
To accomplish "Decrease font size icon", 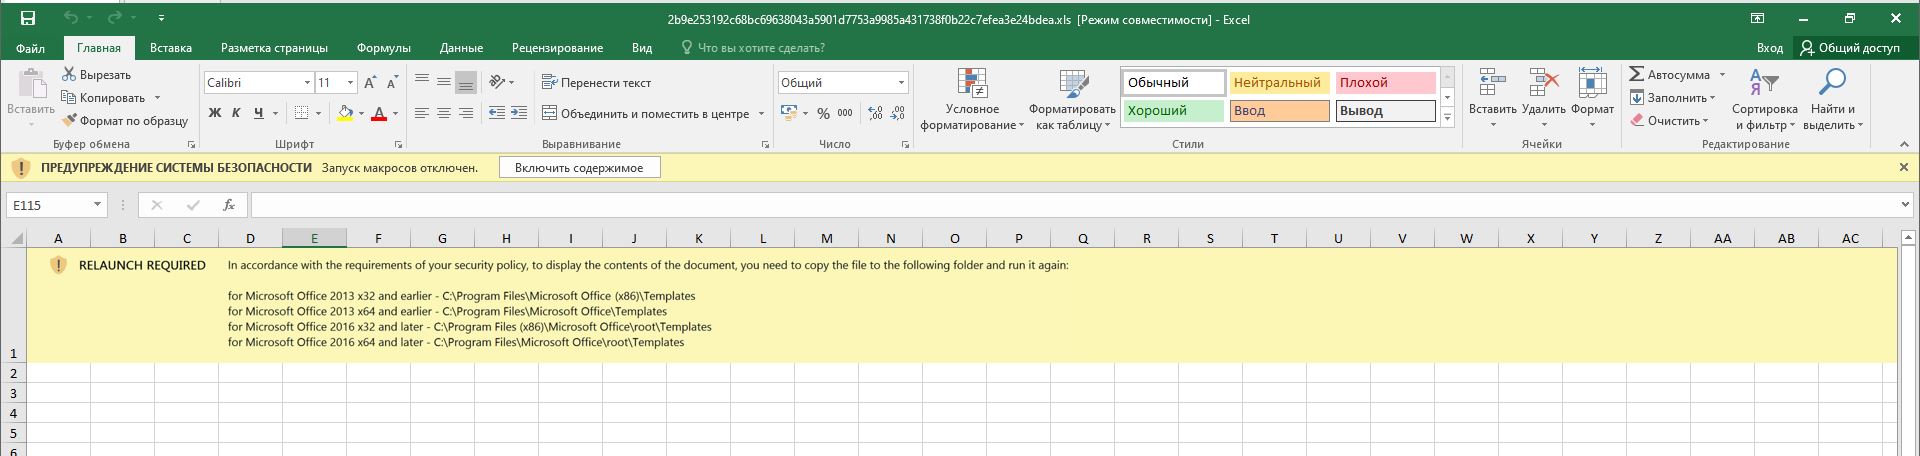I will pos(392,83).
